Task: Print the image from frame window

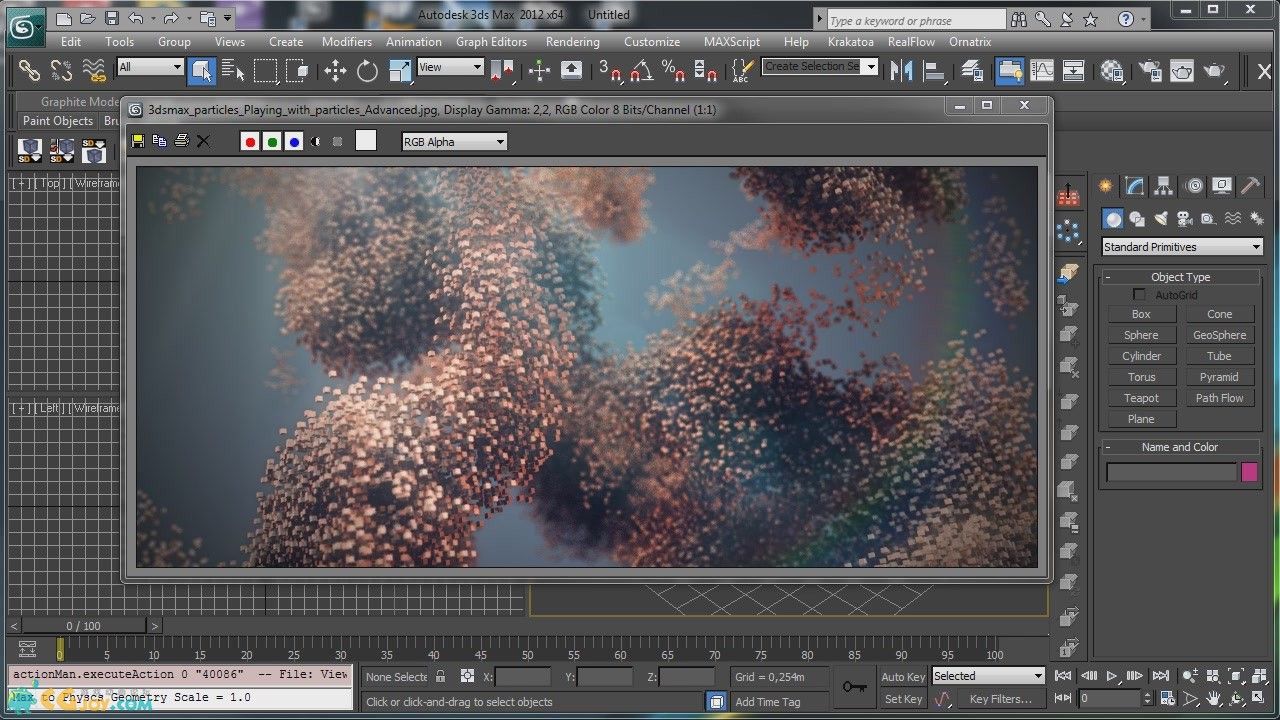Action: click(181, 141)
